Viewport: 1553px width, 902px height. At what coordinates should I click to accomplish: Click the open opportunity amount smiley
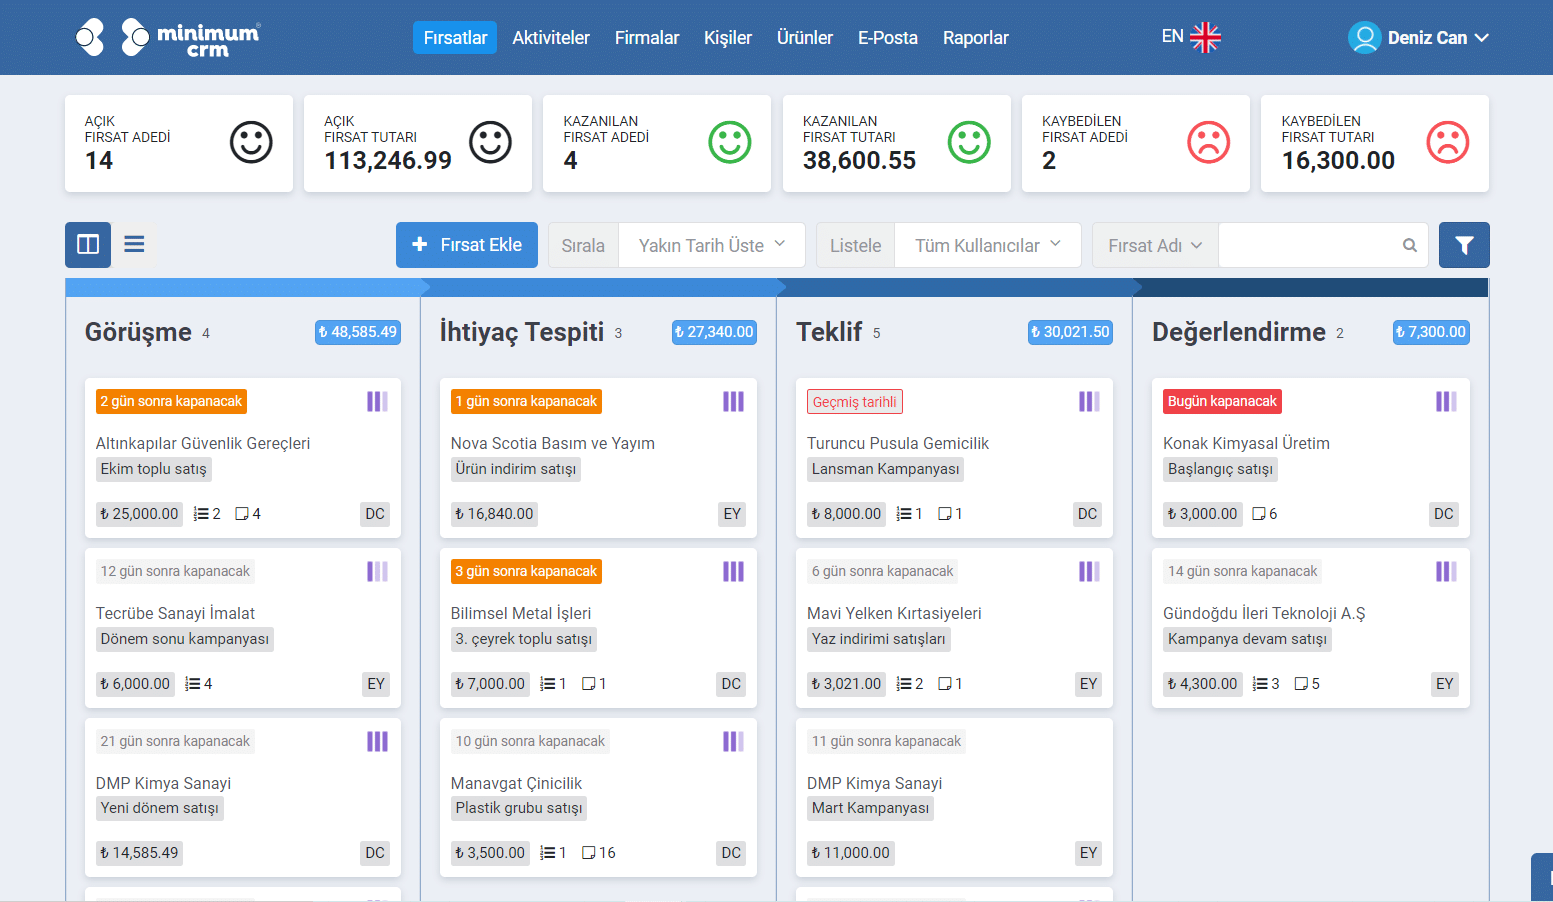pyautogui.click(x=490, y=142)
